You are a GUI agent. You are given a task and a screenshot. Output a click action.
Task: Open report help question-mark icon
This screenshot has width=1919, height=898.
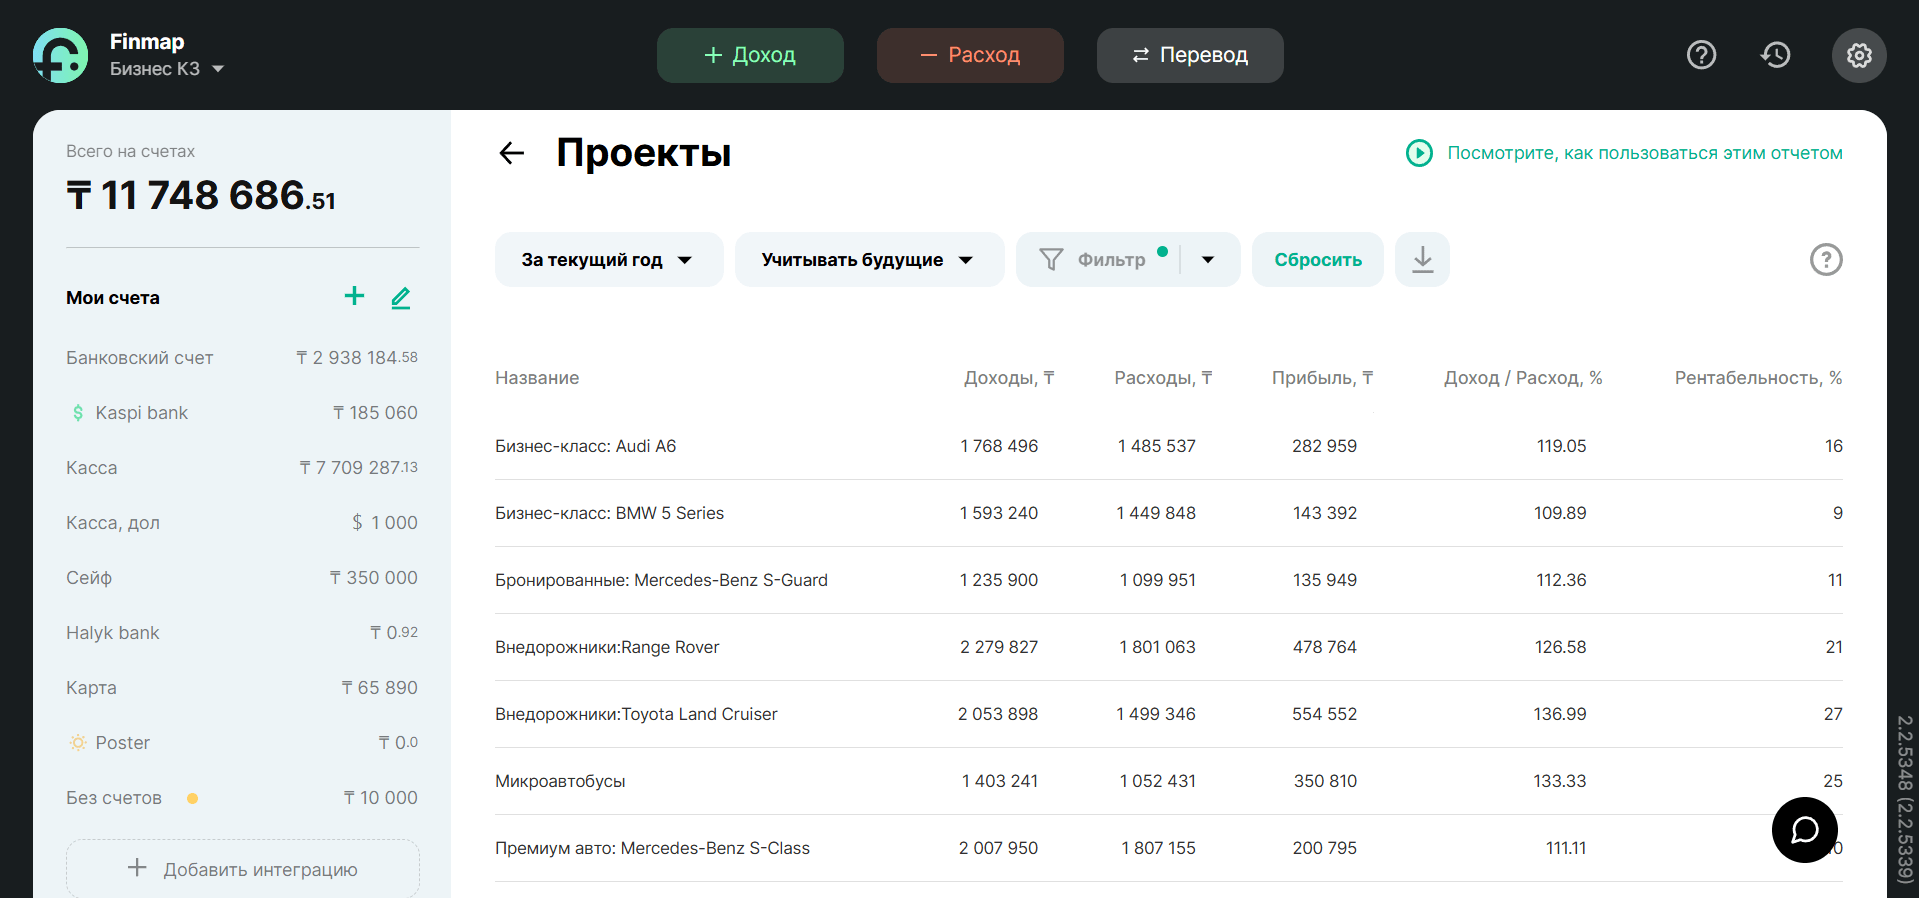(x=1826, y=260)
